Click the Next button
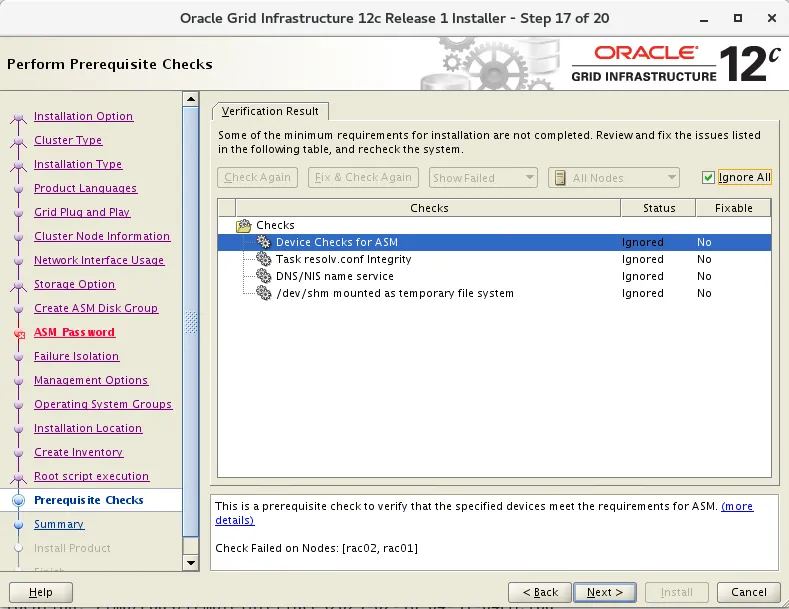Screen dimensions: 789x609 click(x=605, y=592)
